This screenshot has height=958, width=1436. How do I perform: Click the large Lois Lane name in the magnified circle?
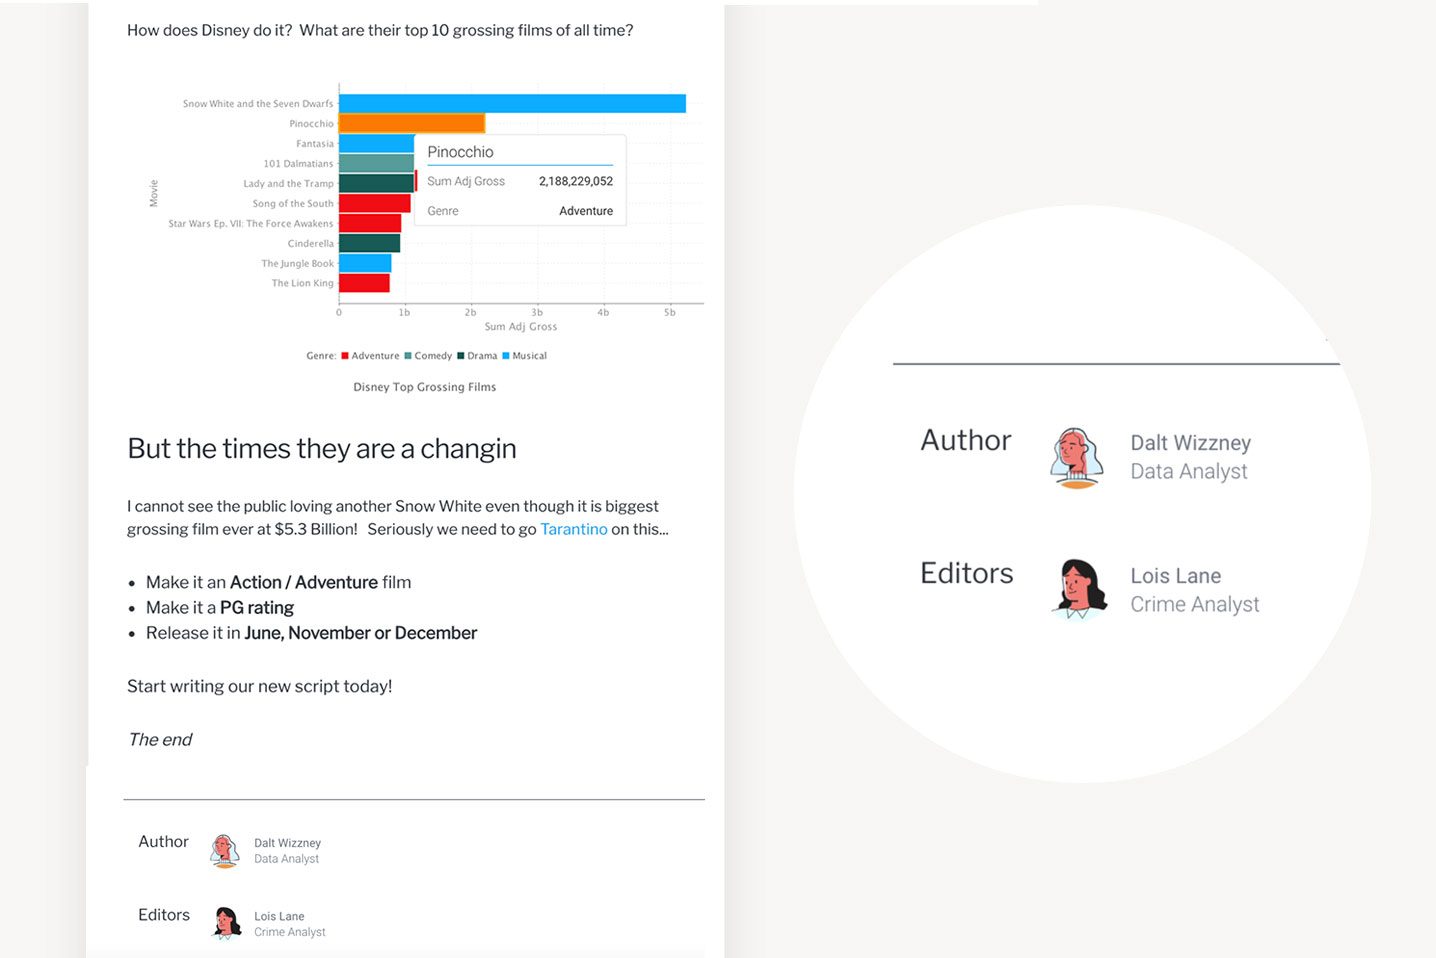[1176, 576]
